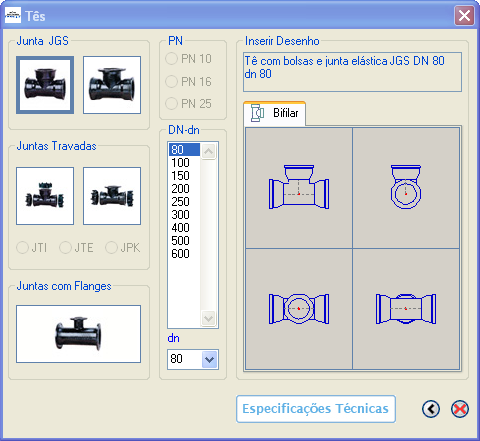Viewport: 480px width, 441px height.
Task: Click the DN-dn list scroll up arrow
Action: point(209,151)
